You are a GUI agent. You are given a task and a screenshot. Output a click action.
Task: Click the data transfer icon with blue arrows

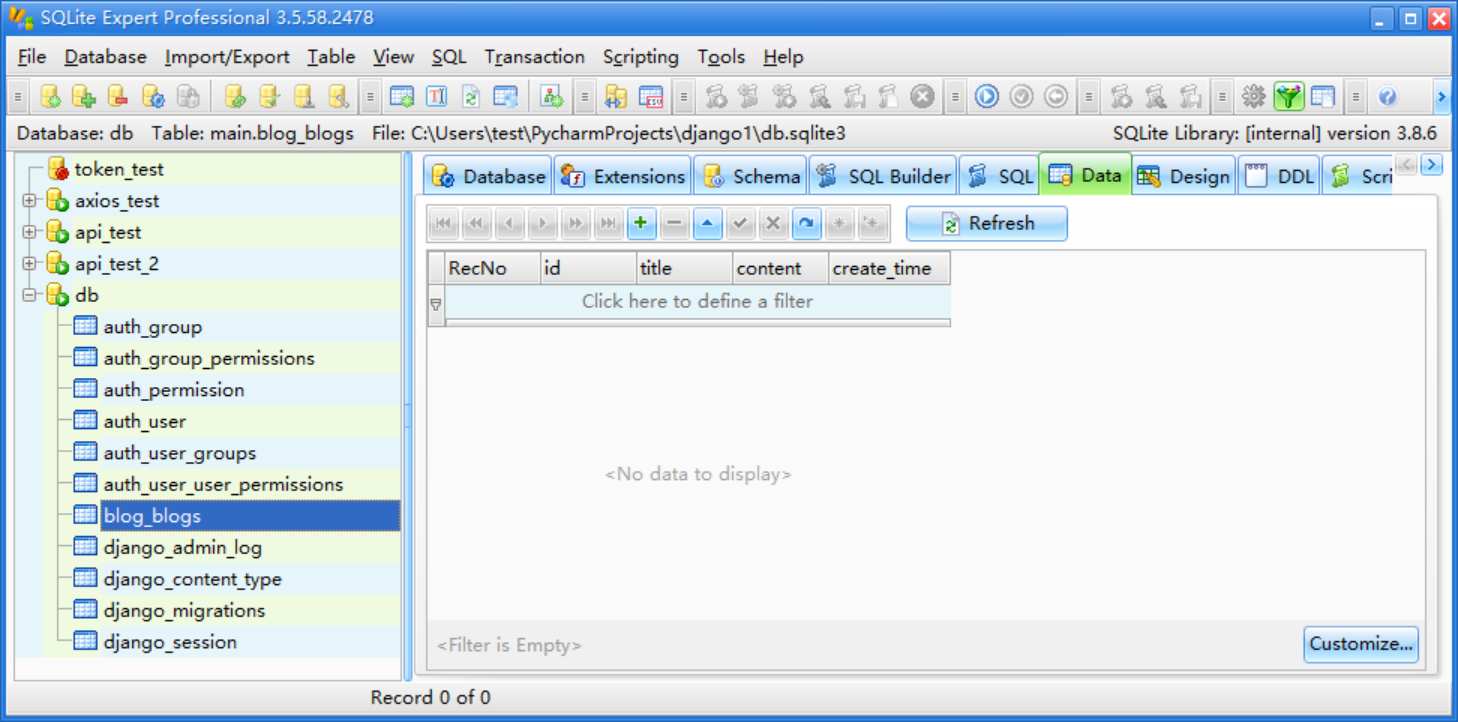pos(617,97)
